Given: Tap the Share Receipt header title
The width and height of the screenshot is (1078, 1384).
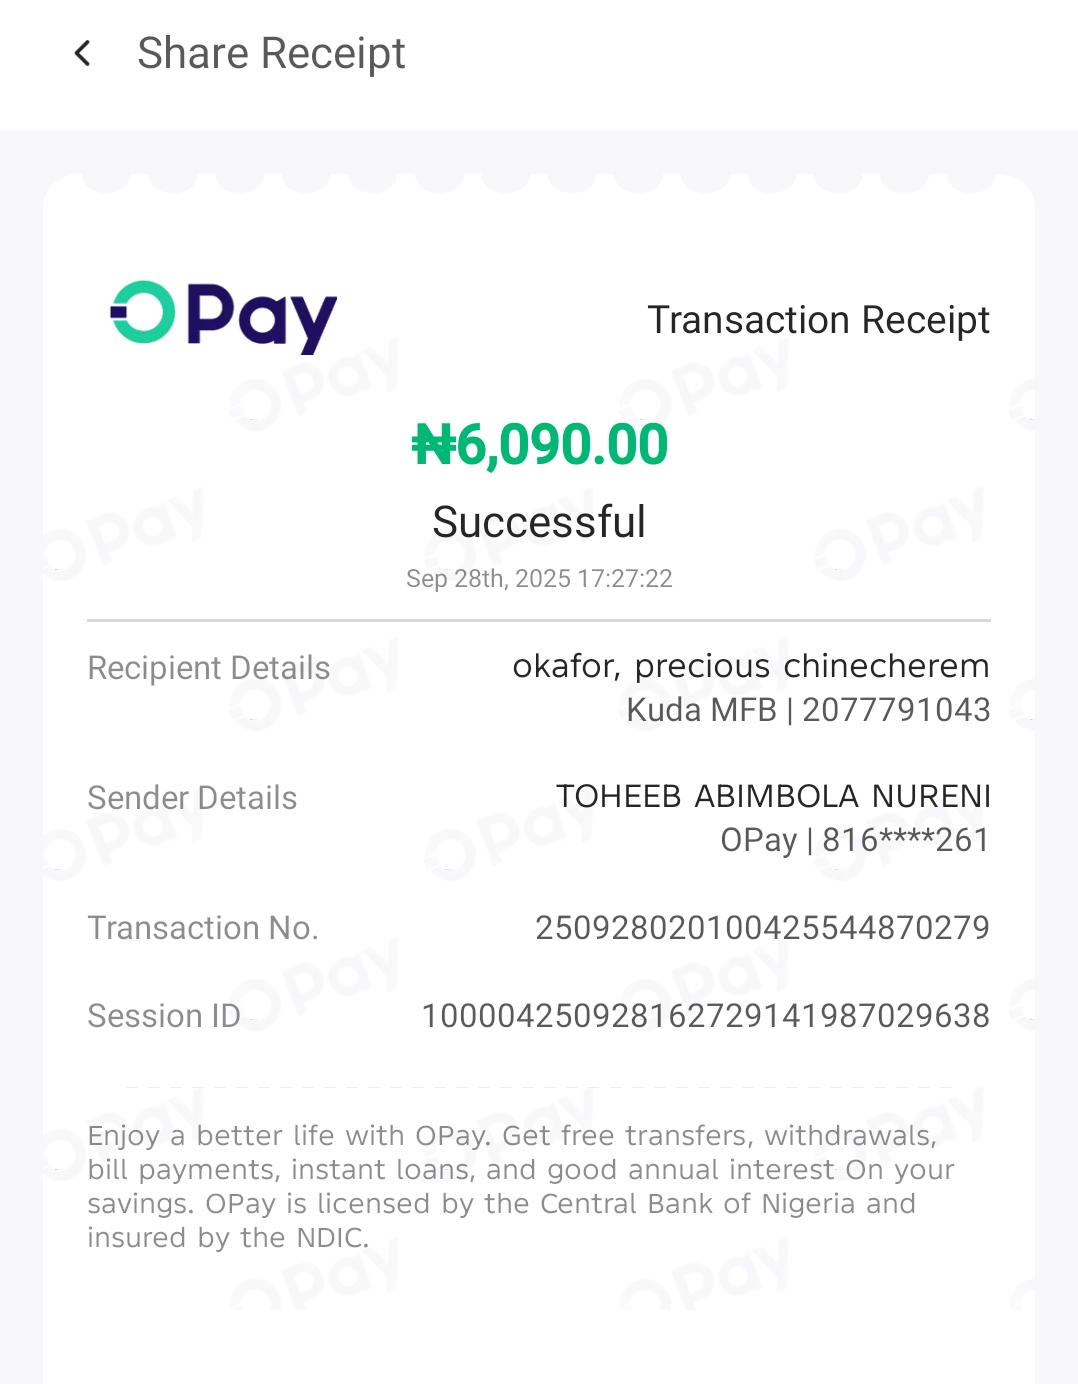Looking at the screenshot, I should 271,53.
